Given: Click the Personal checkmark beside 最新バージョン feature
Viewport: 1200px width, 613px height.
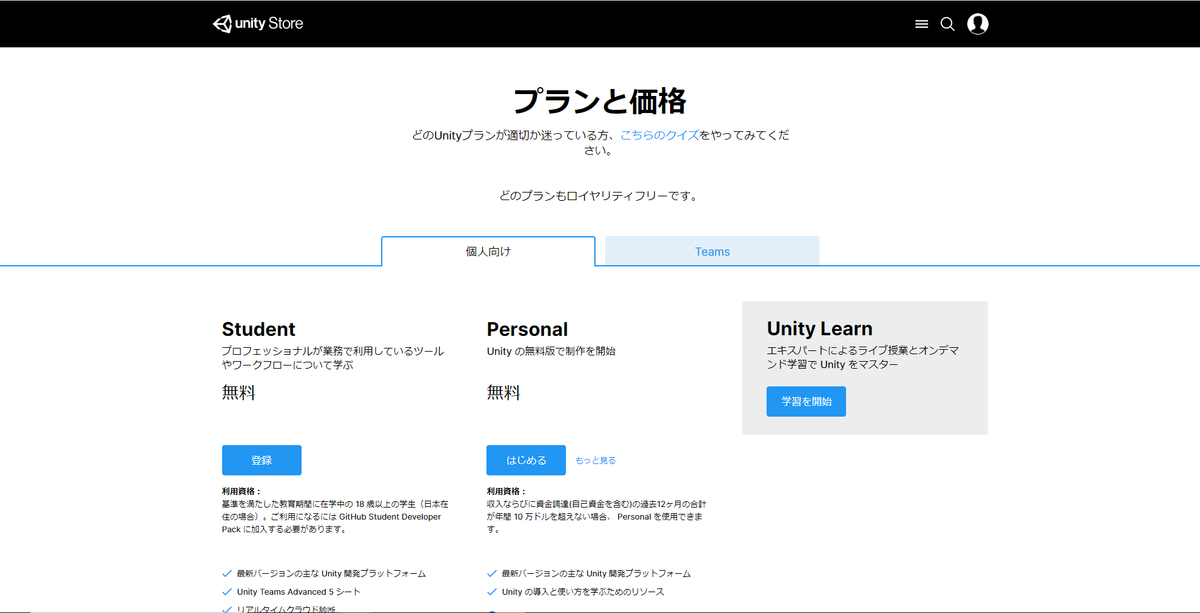Looking at the screenshot, I should click(492, 574).
